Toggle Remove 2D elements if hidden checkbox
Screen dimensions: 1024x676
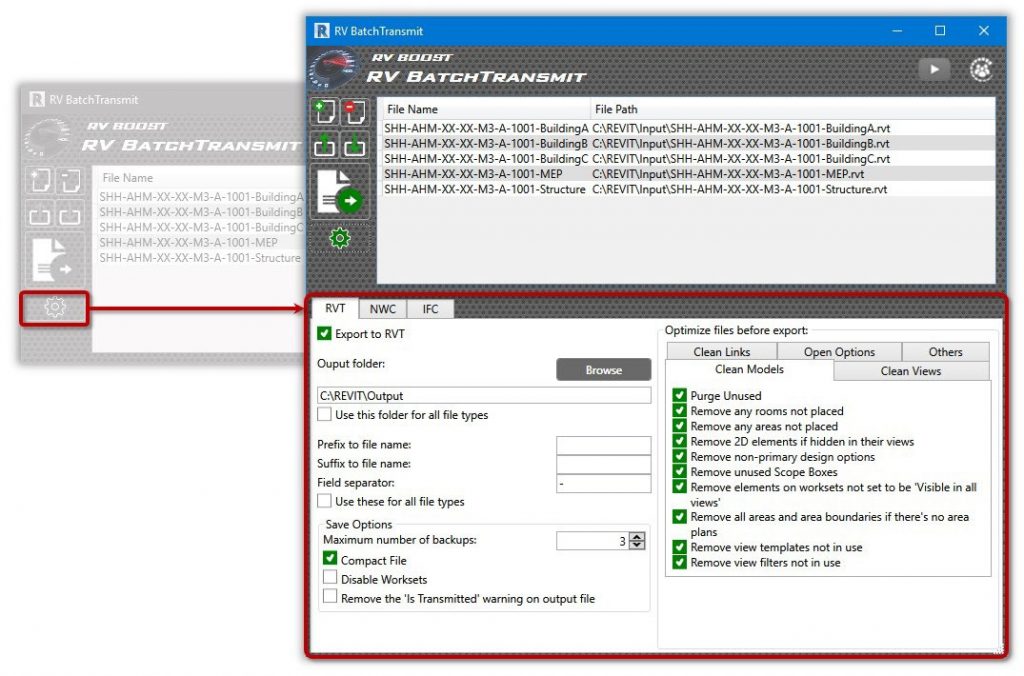click(x=679, y=441)
